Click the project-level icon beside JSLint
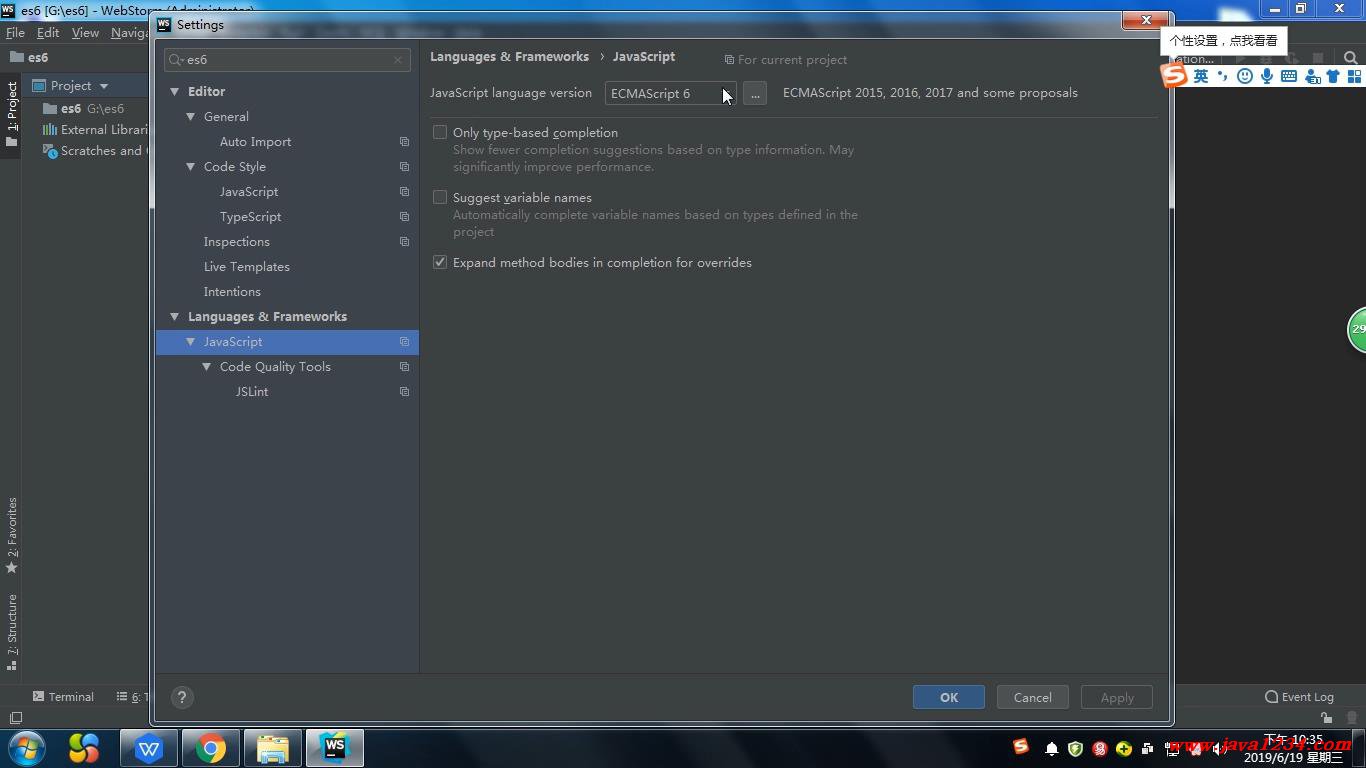1366x768 pixels. coord(404,392)
